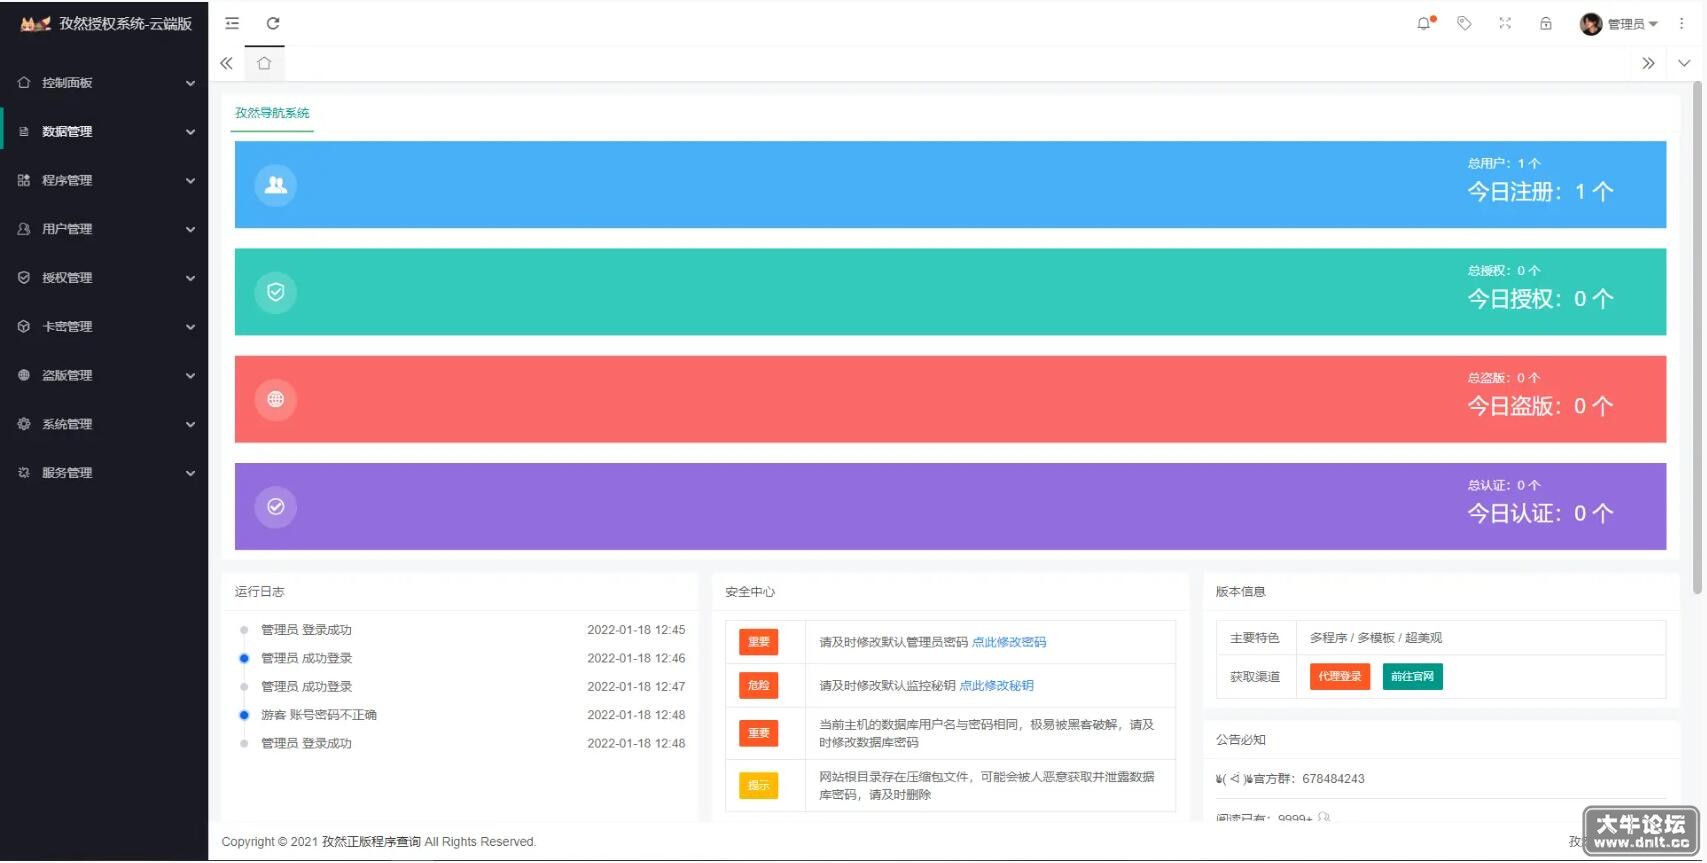
Task: Expand the 服务管理 chevron
Action: tap(190, 473)
